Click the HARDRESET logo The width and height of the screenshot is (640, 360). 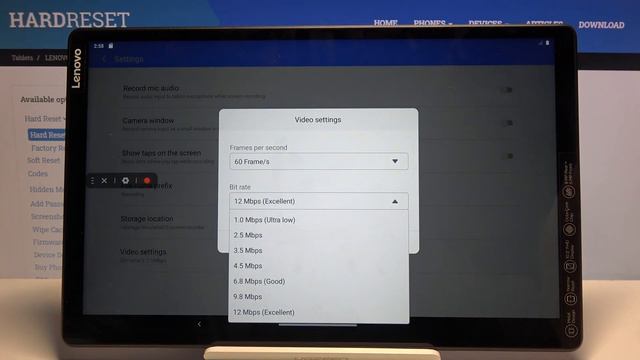click(69, 20)
